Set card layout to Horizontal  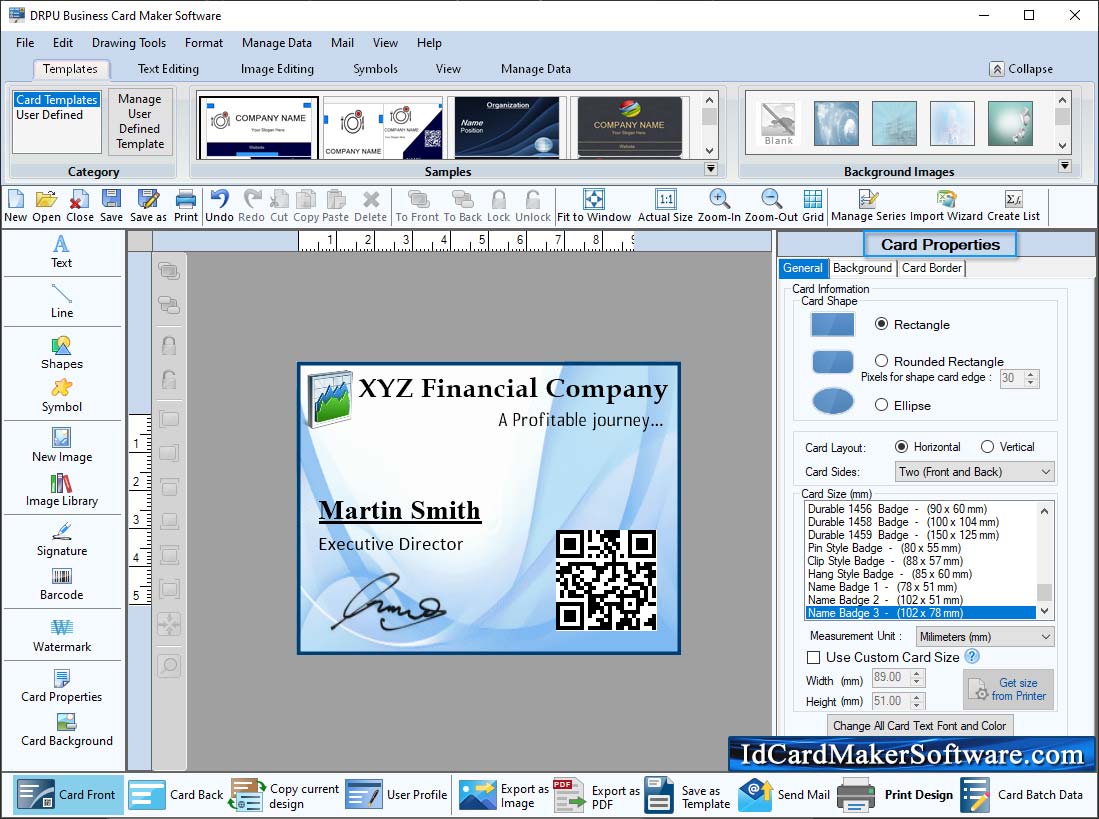pyautogui.click(x=901, y=446)
